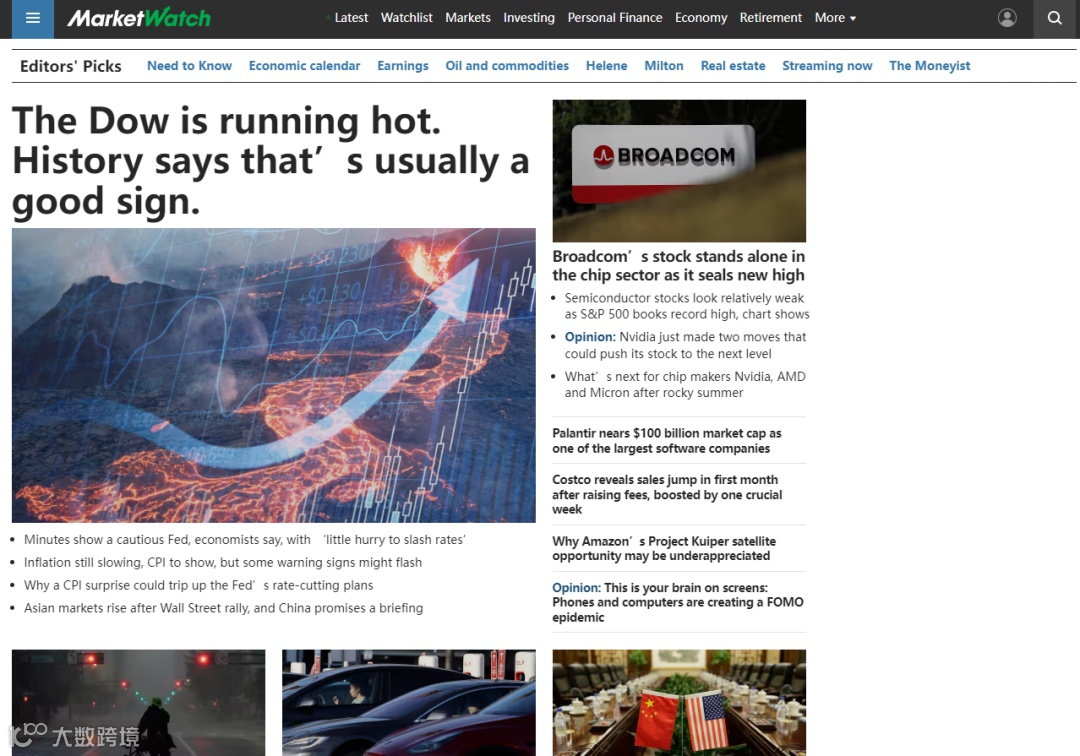The width and height of the screenshot is (1080, 756).
Task: Open brain on screens FOMO opinion
Action: [678, 602]
